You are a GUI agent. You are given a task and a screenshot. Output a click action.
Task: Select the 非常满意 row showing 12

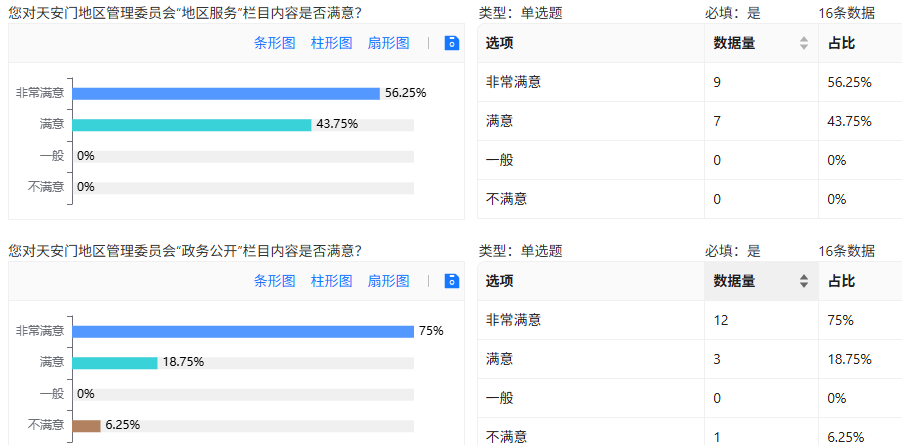(690, 320)
